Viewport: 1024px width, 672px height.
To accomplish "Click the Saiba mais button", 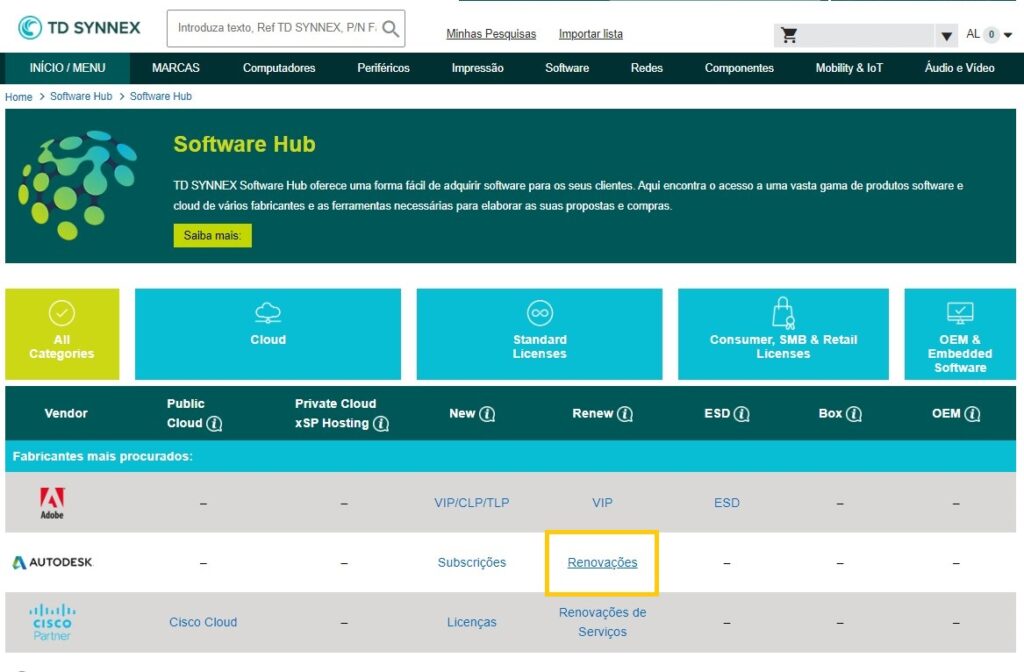I will [212, 236].
